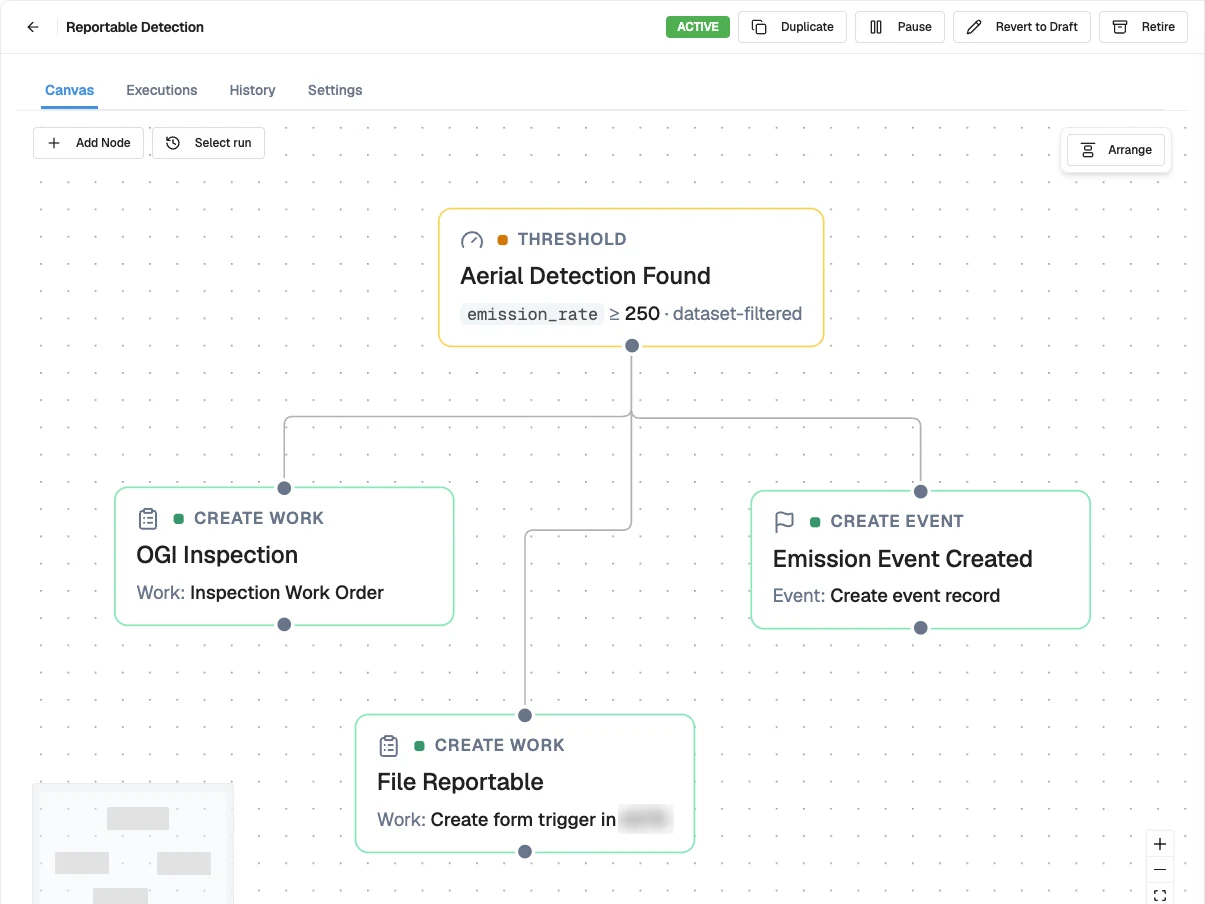Select the Emission Event Created node title
The width and height of the screenshot is (1205, 904).
point(902,559)
